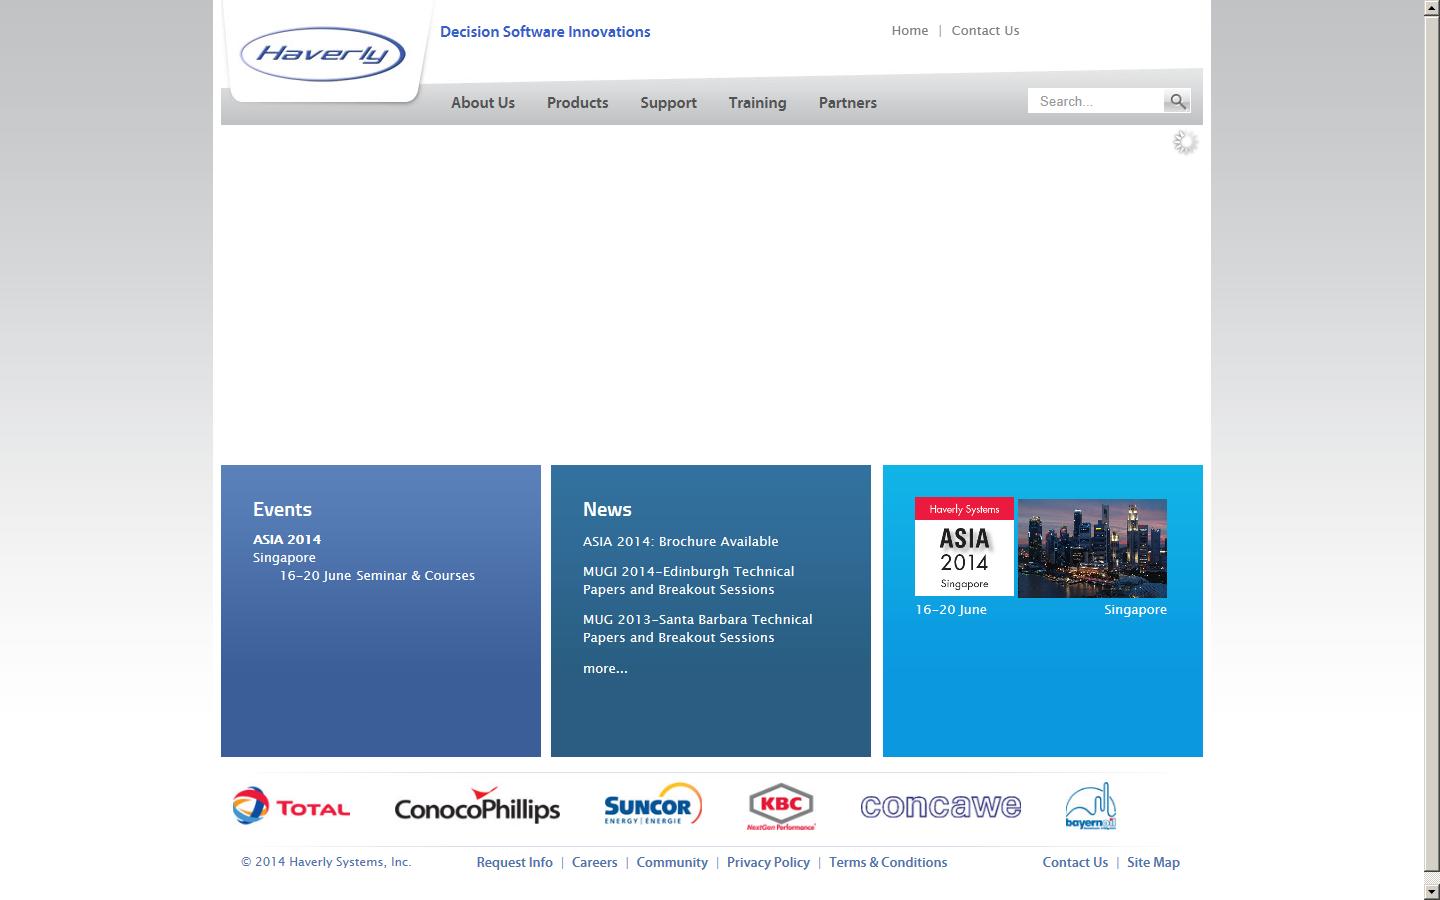The width and height of the screenshot is (1440, 900).
Task: Open the Products menu
Action: pos(577,102)
